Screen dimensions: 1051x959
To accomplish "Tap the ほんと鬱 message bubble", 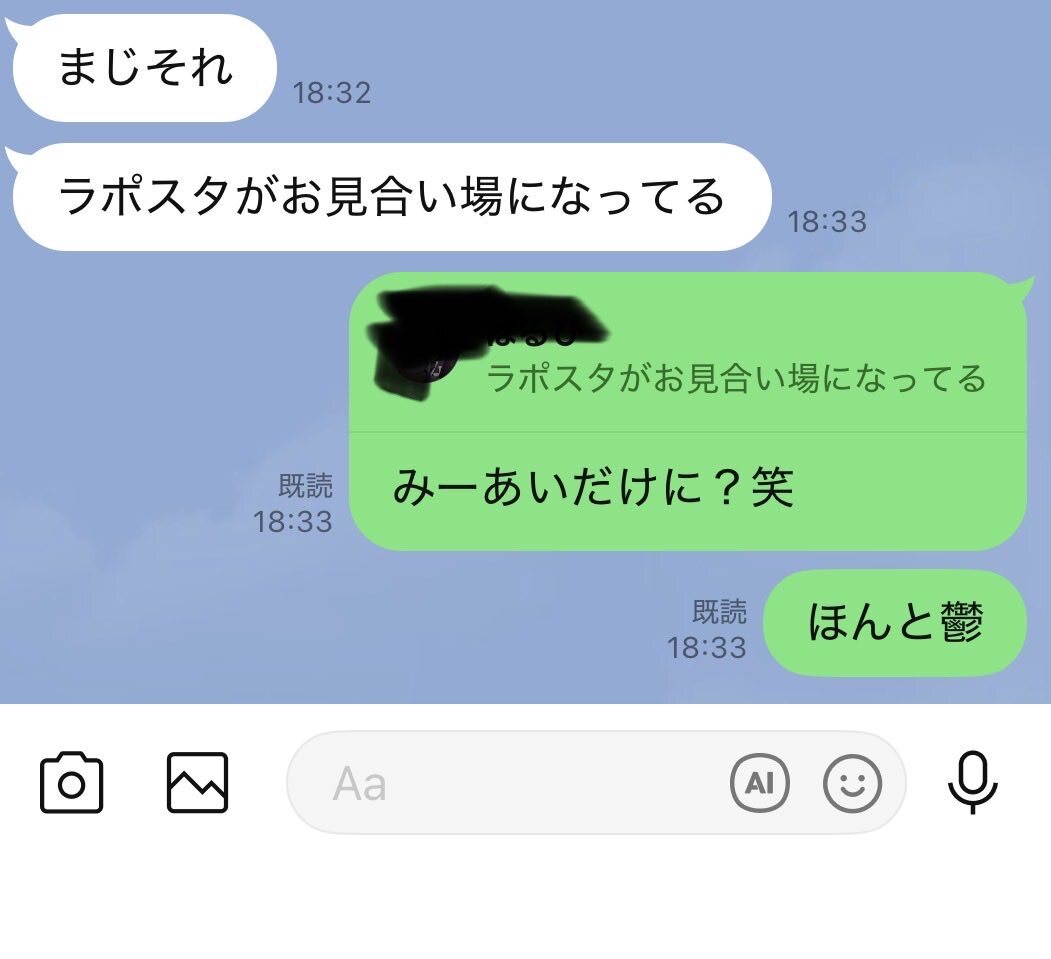I will pos(895,623).
